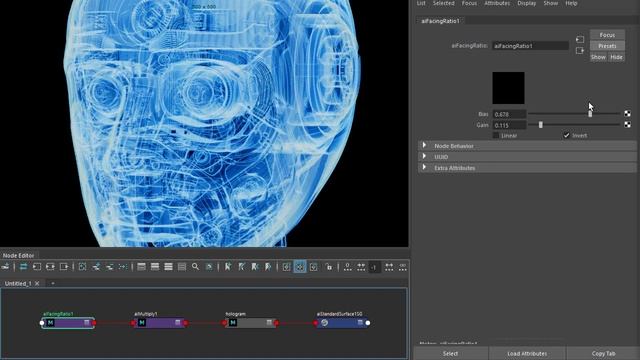This screenshot has width=640, height=360.
Task: Click the go to input connection icon
Action: pos(580,40)
